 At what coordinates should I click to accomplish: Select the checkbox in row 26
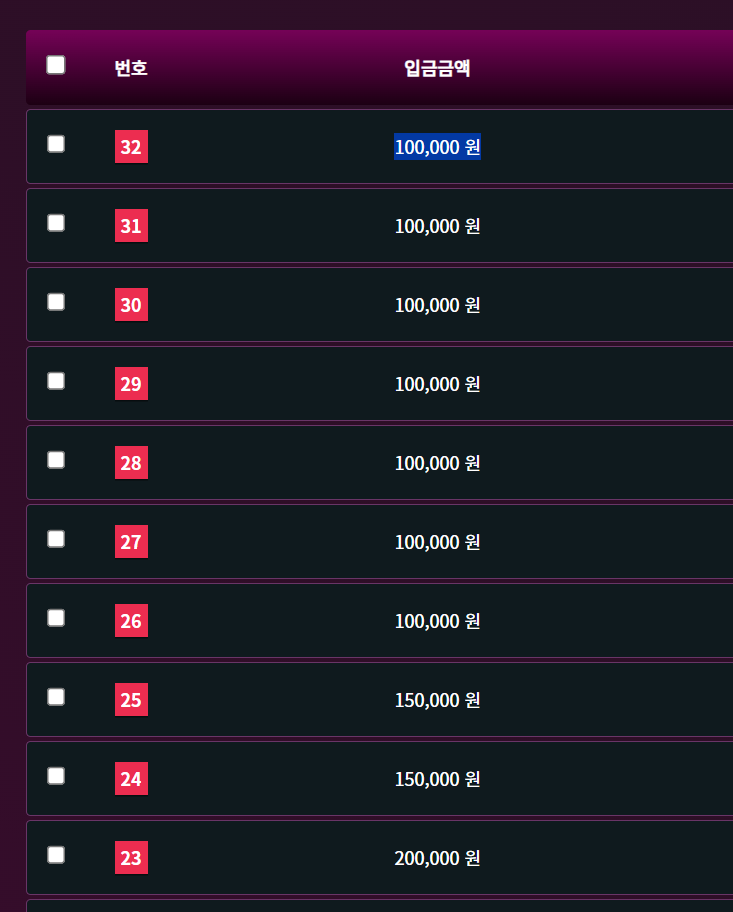click(x=56, y=618)
